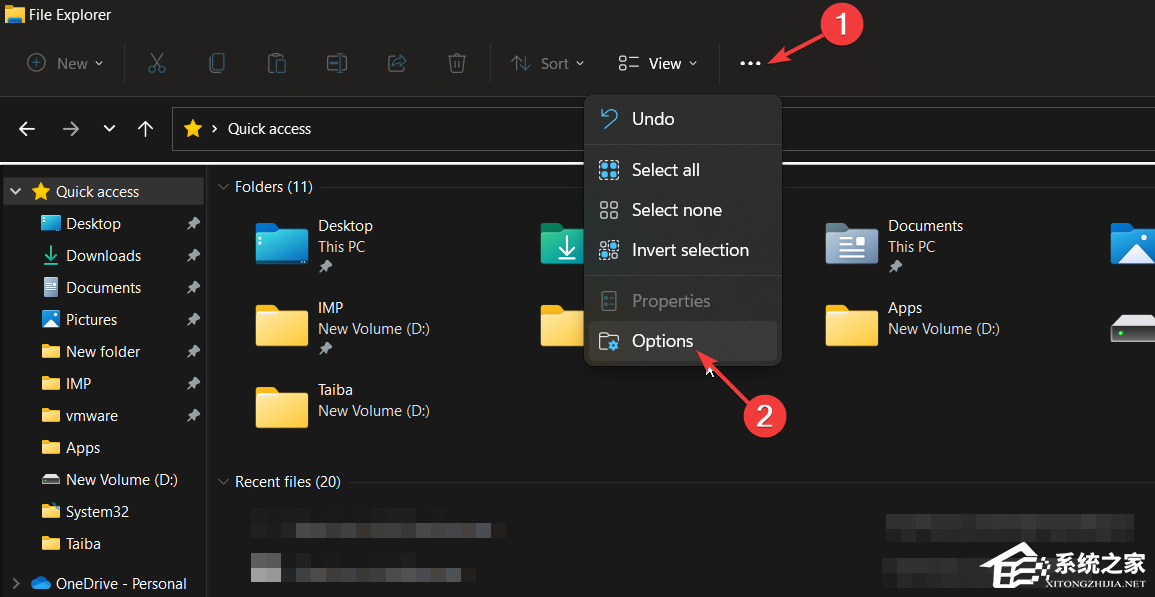Screen dimensions: 1155x597
Task: Expand the OneDrive - Personal tree node
Action: coord(15,583)
